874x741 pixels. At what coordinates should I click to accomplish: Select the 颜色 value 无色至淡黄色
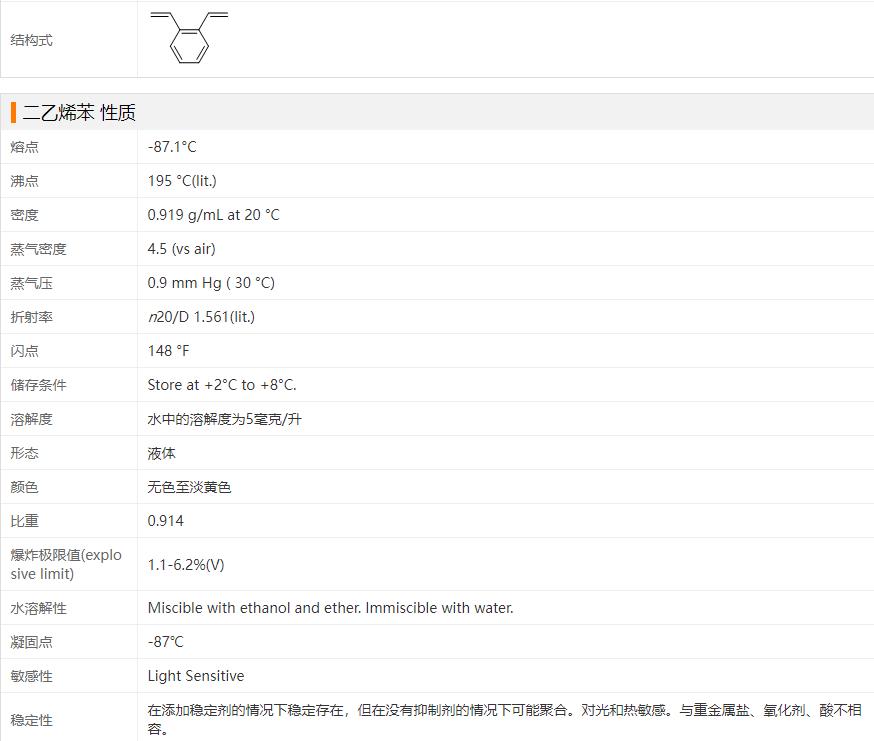coord(189,487)
